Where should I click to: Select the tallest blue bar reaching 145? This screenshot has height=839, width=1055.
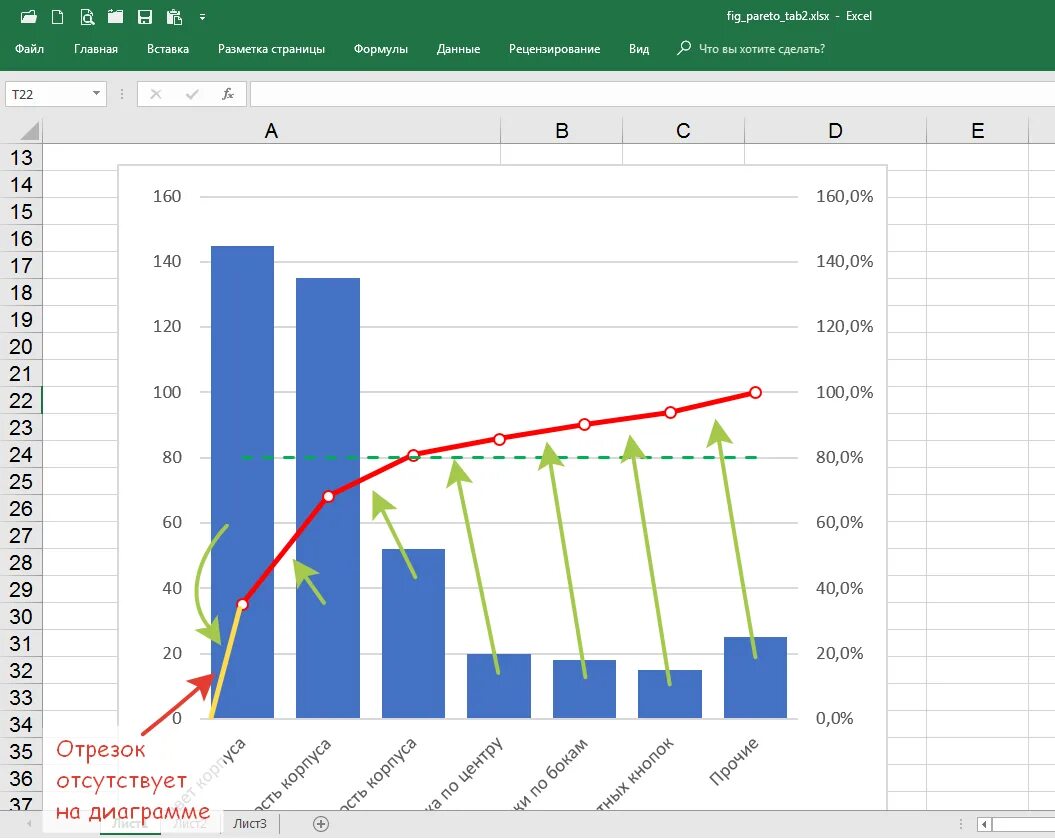242,482
